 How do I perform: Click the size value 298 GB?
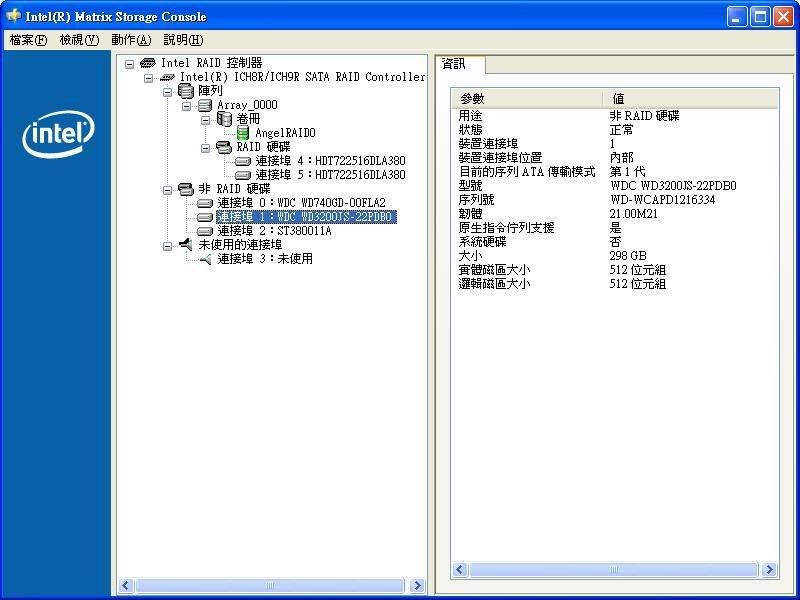(x=628, y=256)
